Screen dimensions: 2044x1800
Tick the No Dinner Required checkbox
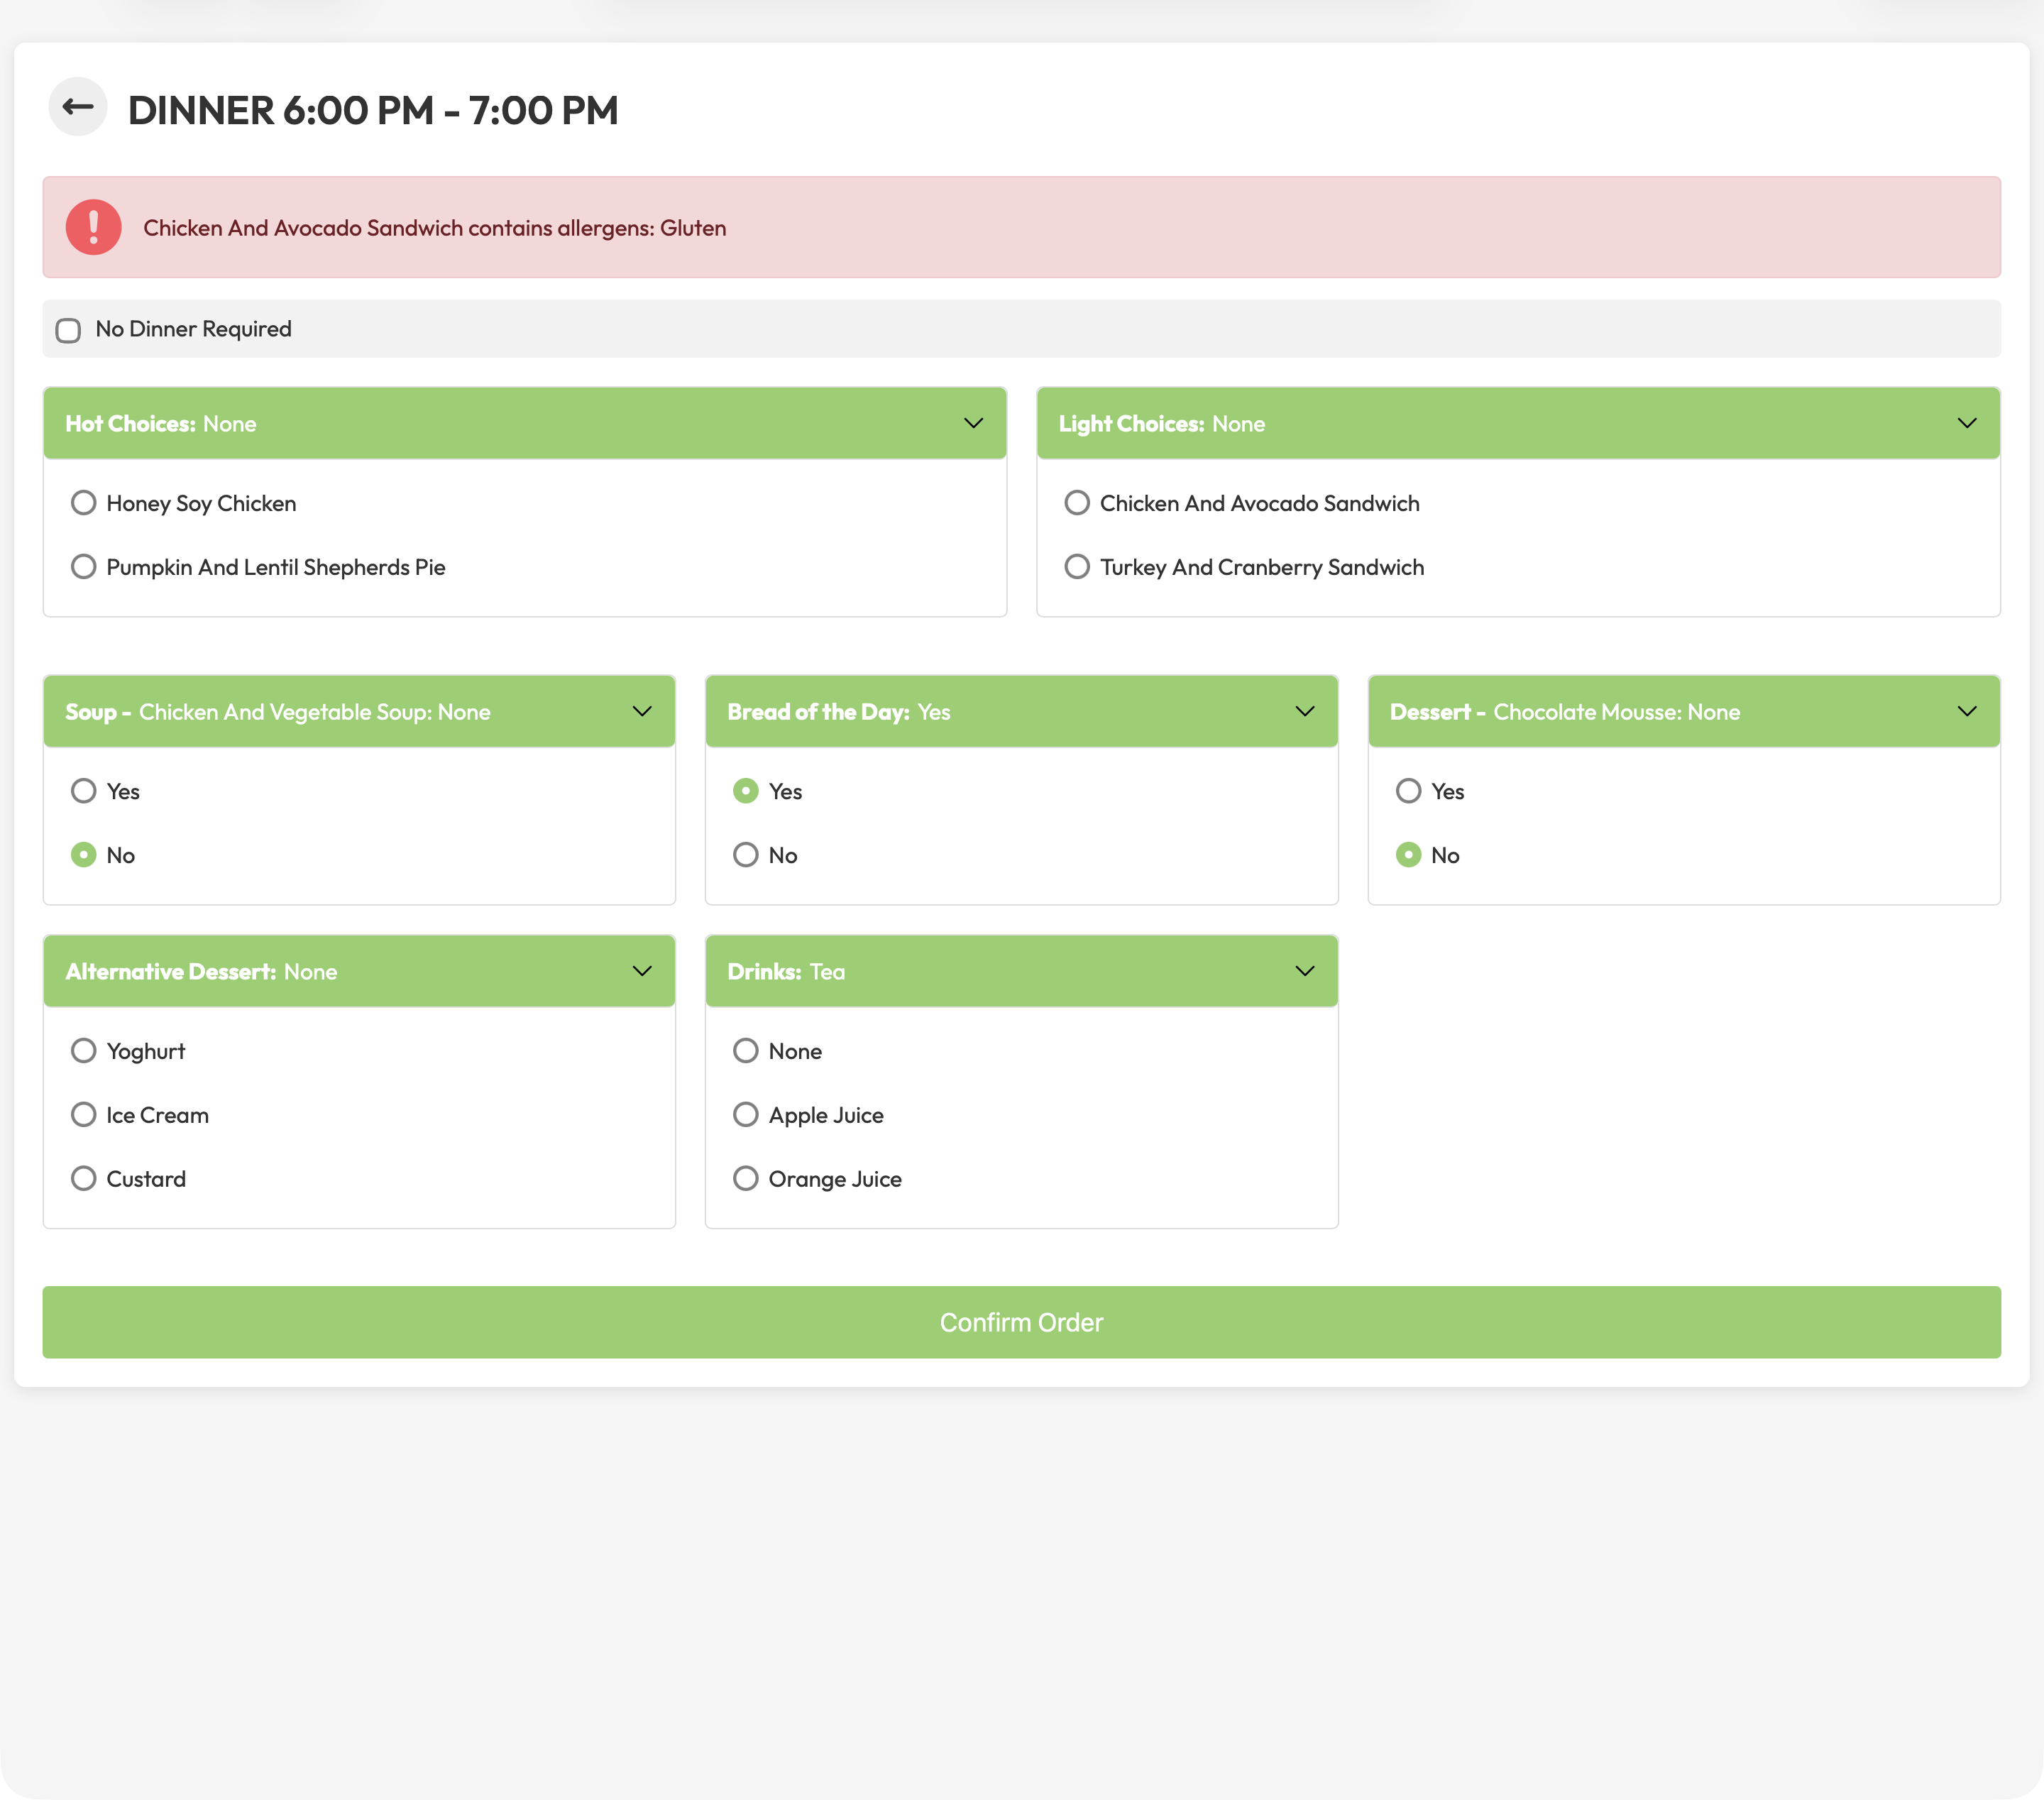click(68, 330)
